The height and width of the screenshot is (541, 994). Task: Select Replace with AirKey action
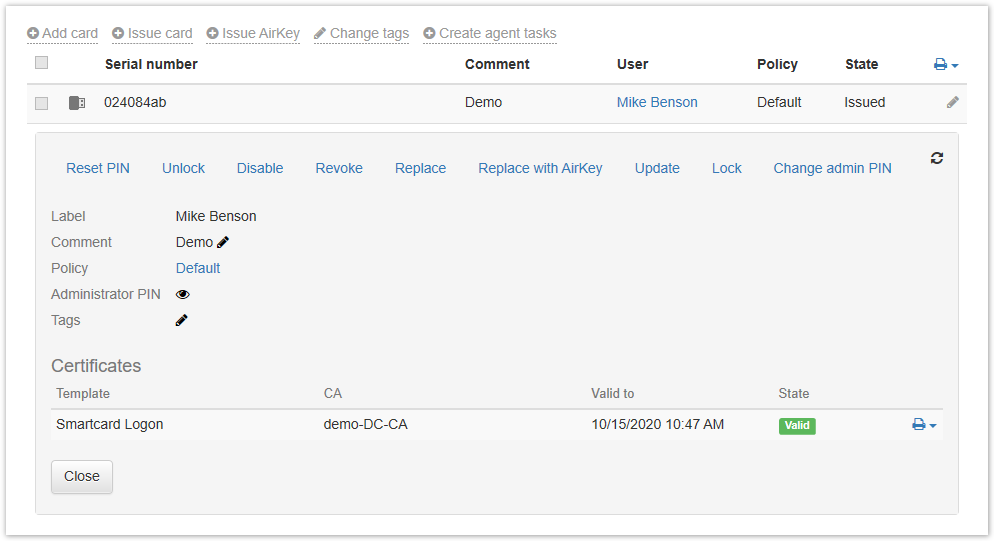540,168
